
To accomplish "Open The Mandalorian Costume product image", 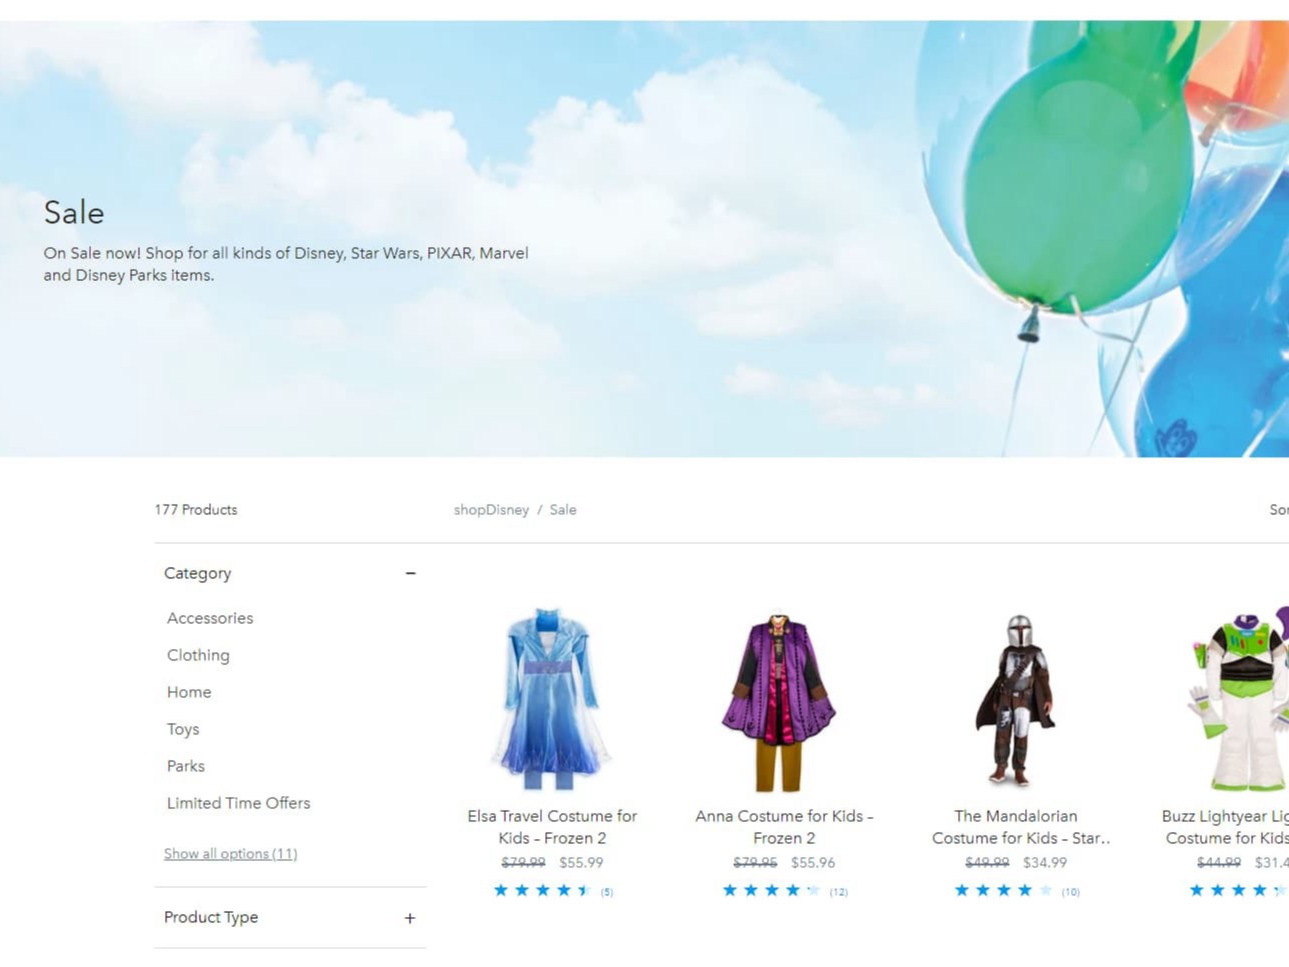I will pyautogui.click(x=1016, y=700).
